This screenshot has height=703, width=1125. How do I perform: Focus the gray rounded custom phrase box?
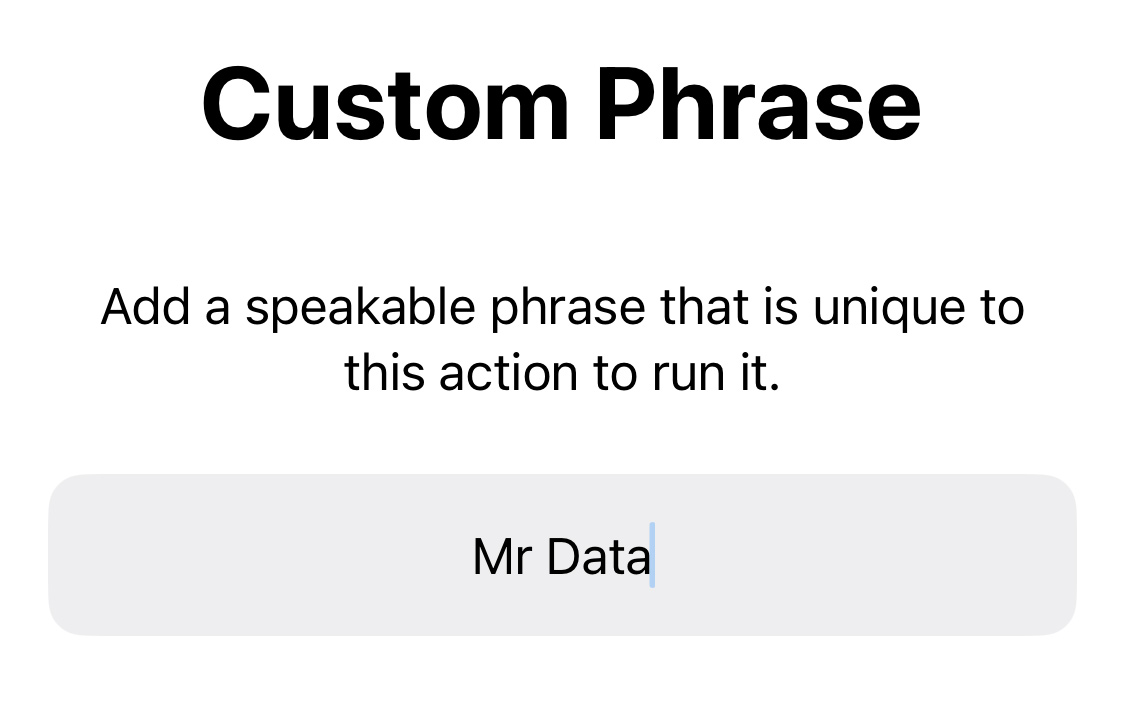coord(562,555)
